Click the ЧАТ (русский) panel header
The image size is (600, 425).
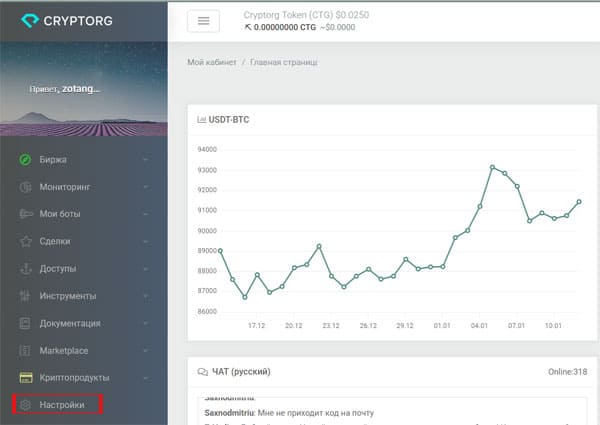coord(240,371)
